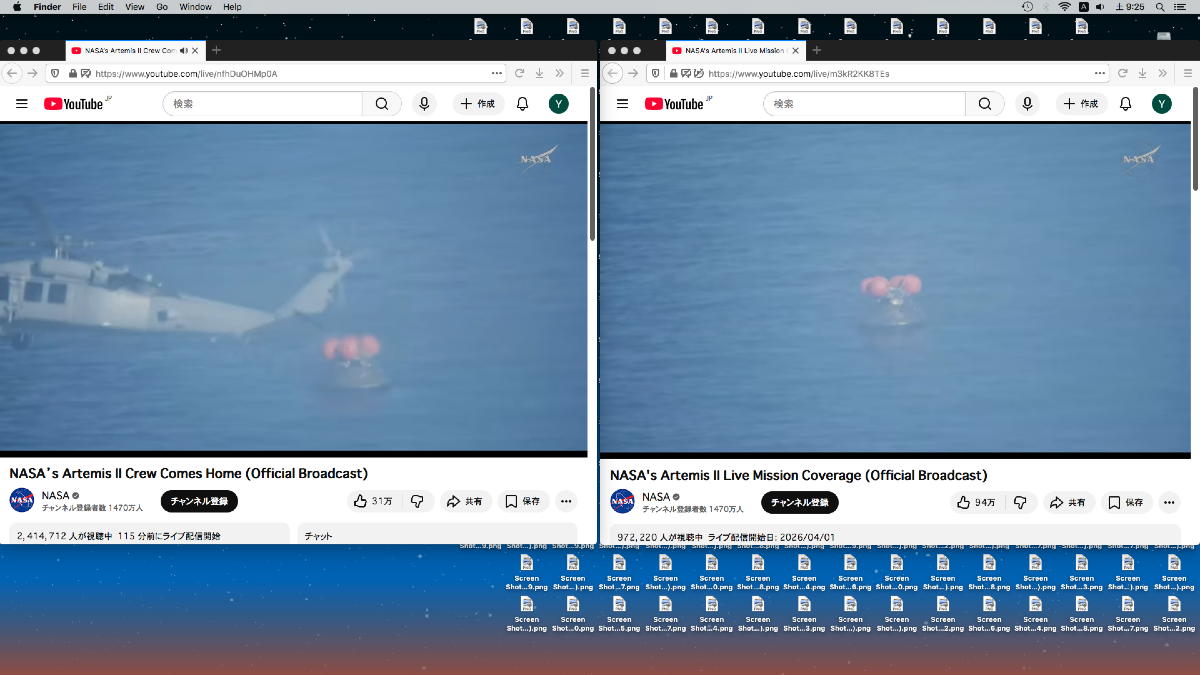Focus the 検索 search field in left YouTube
The image size is (1200, 675).
pyautogui.click(x=263, y=103)
